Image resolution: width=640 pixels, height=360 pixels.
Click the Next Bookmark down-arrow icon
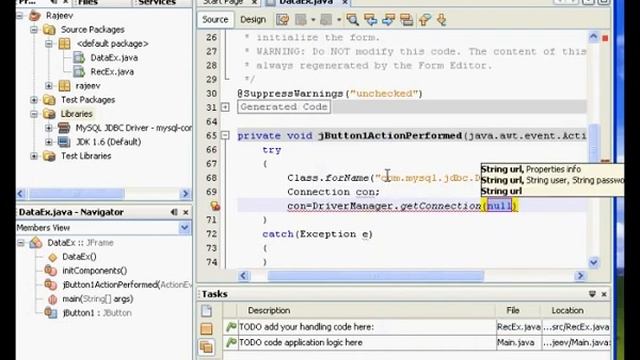click(x=442, y=20)
